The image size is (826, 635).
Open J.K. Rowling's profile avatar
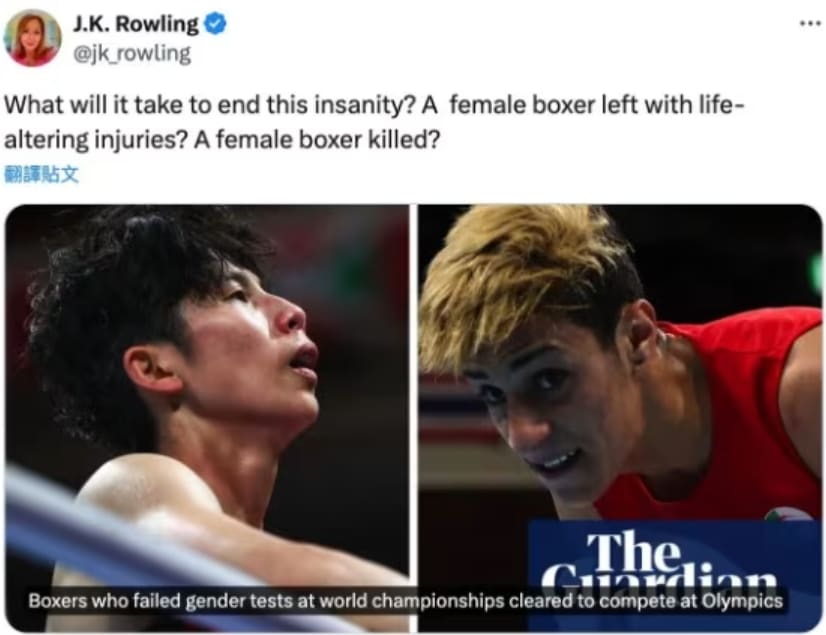(x=32, y=38)
